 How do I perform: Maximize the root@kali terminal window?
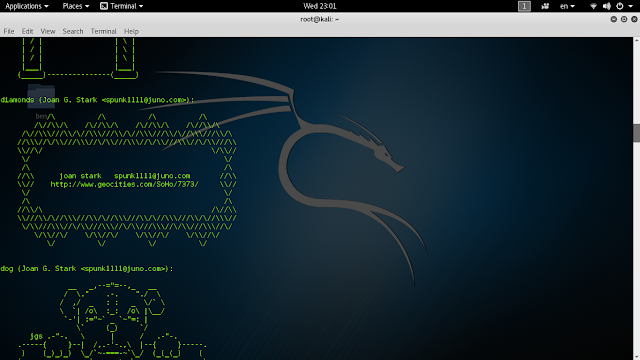pyautogui.click(x=624, y=19)
